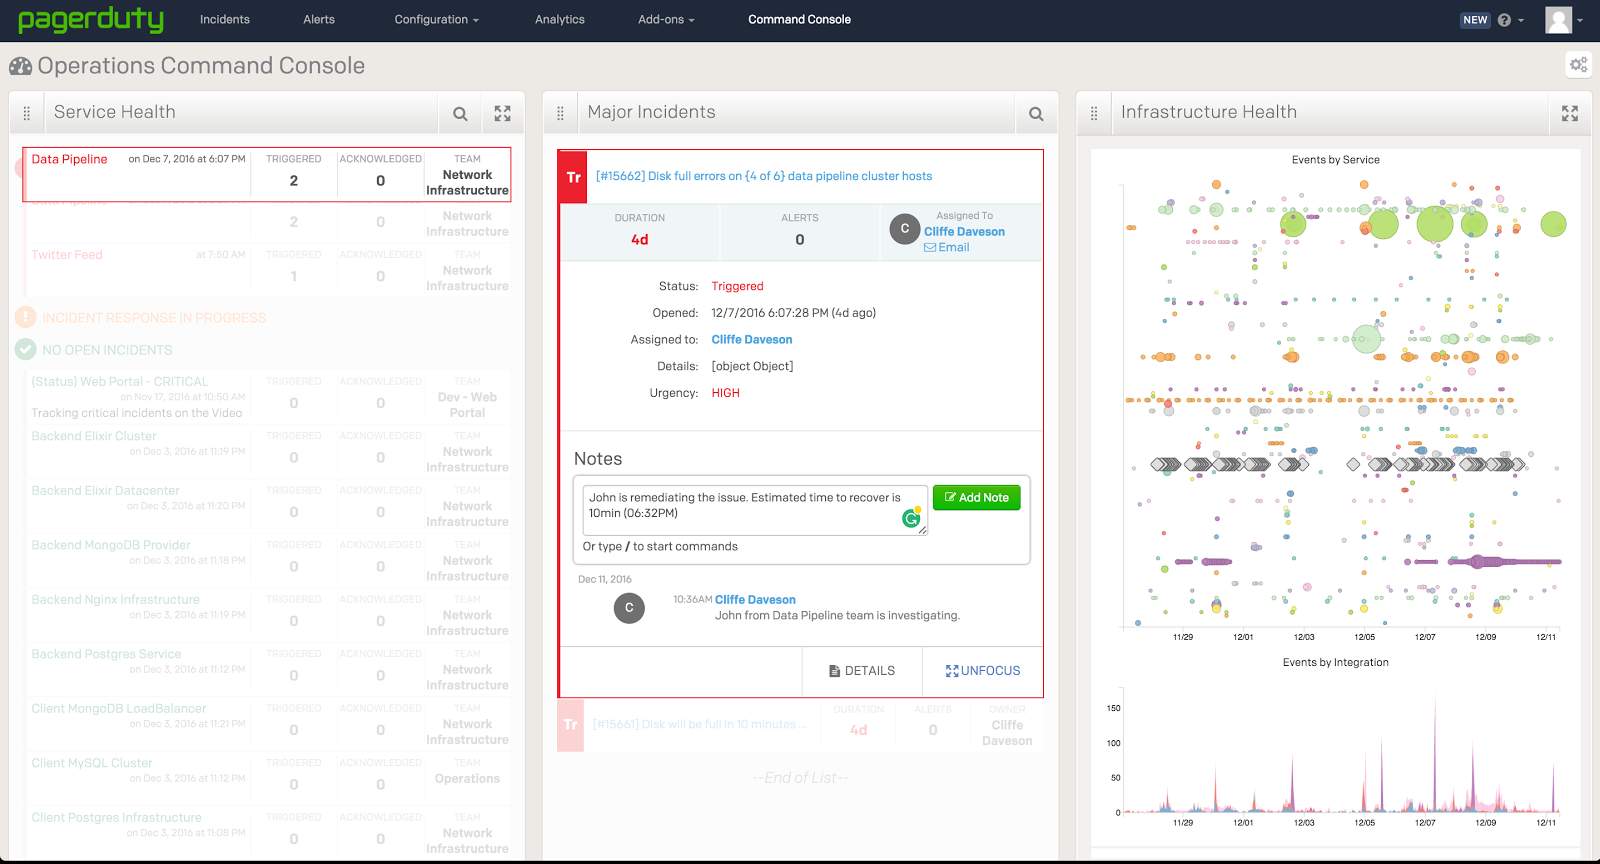Expand Infrastructure Health panel to fullscreen
The height and width of the screenshot is (864, 1600).
tap(1570, 114)
